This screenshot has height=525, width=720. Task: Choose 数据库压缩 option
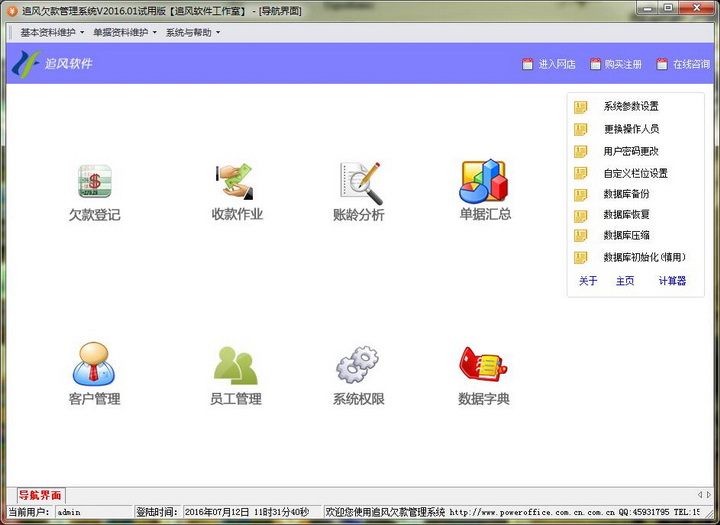[626, 235]
